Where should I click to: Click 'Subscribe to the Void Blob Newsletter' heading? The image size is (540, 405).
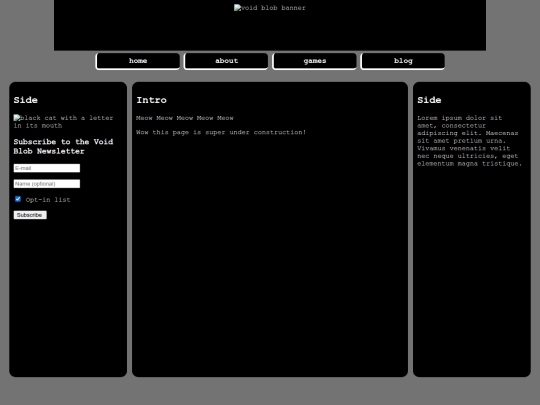coord(63,146)
